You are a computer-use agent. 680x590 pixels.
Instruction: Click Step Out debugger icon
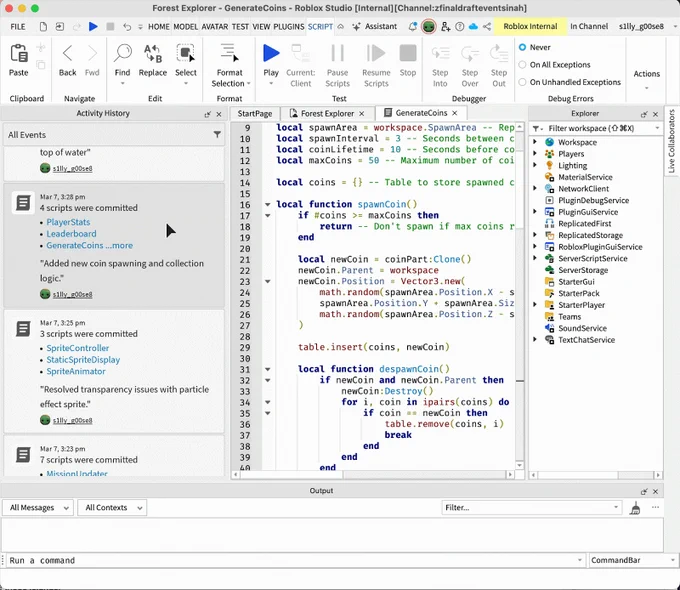click(x=499, y=54)
